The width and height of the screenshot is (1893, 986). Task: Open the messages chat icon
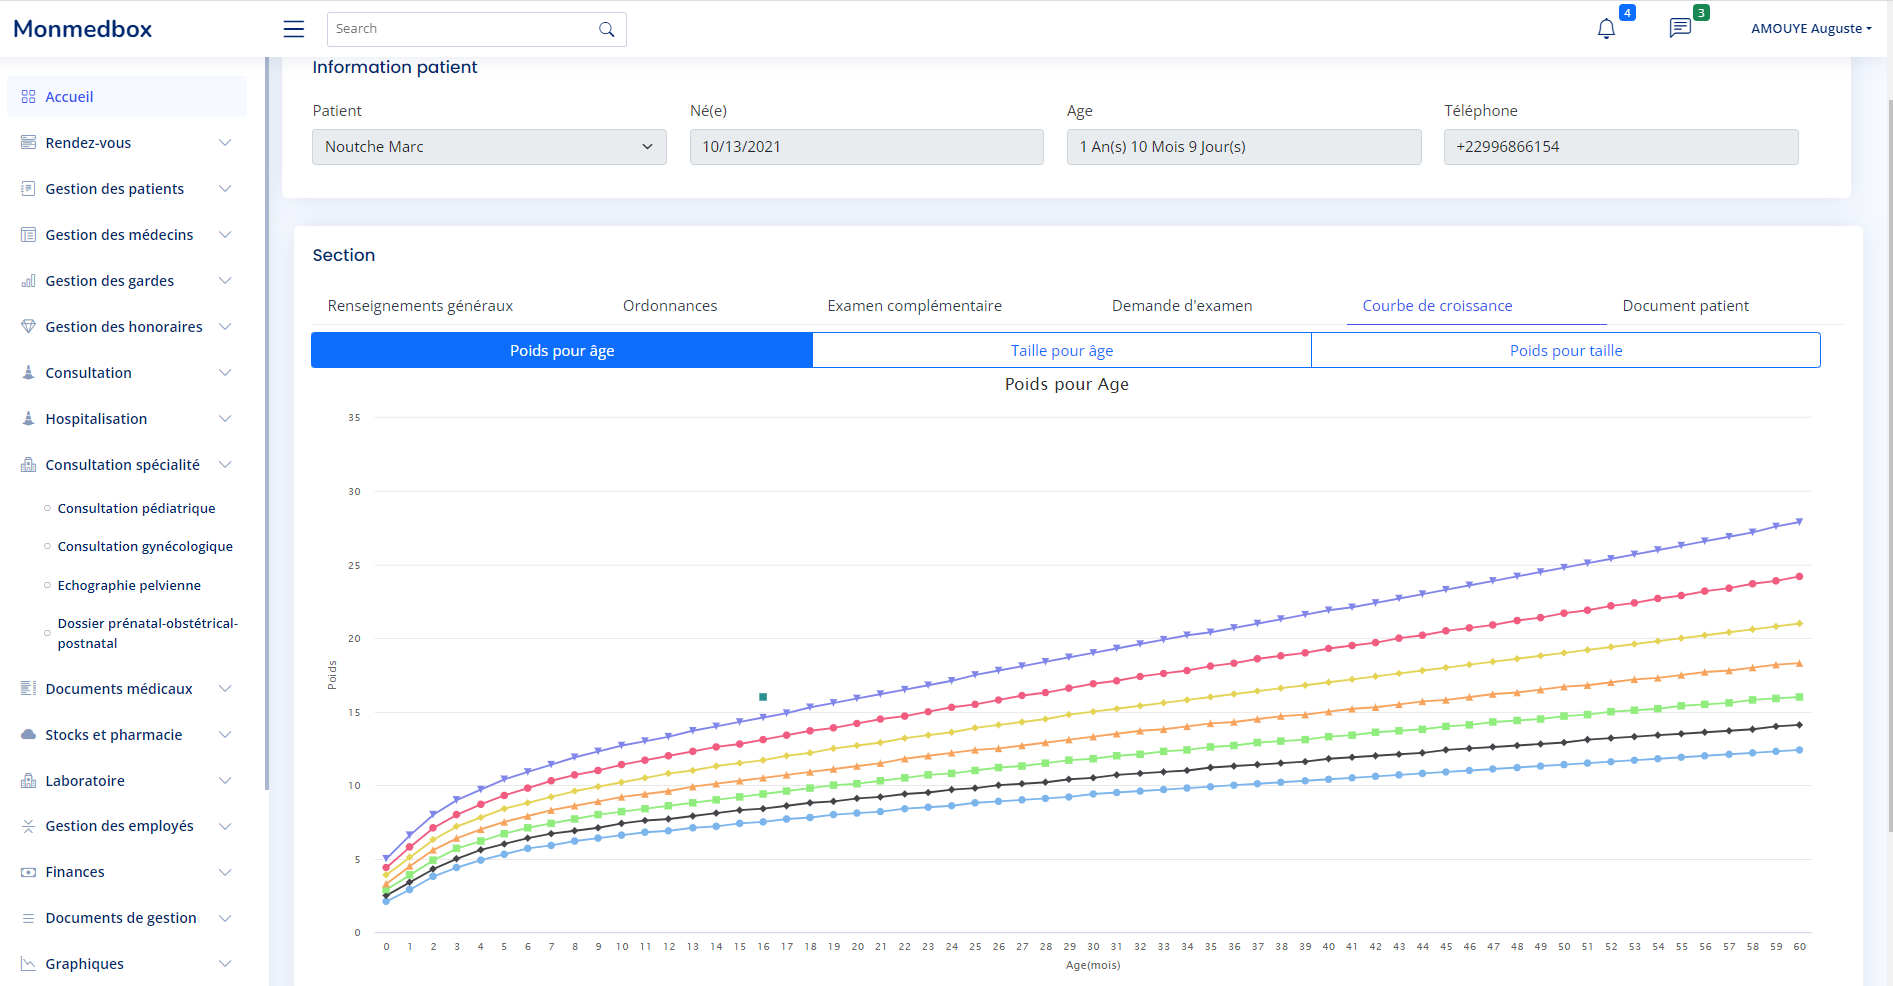coord(1680,28)
